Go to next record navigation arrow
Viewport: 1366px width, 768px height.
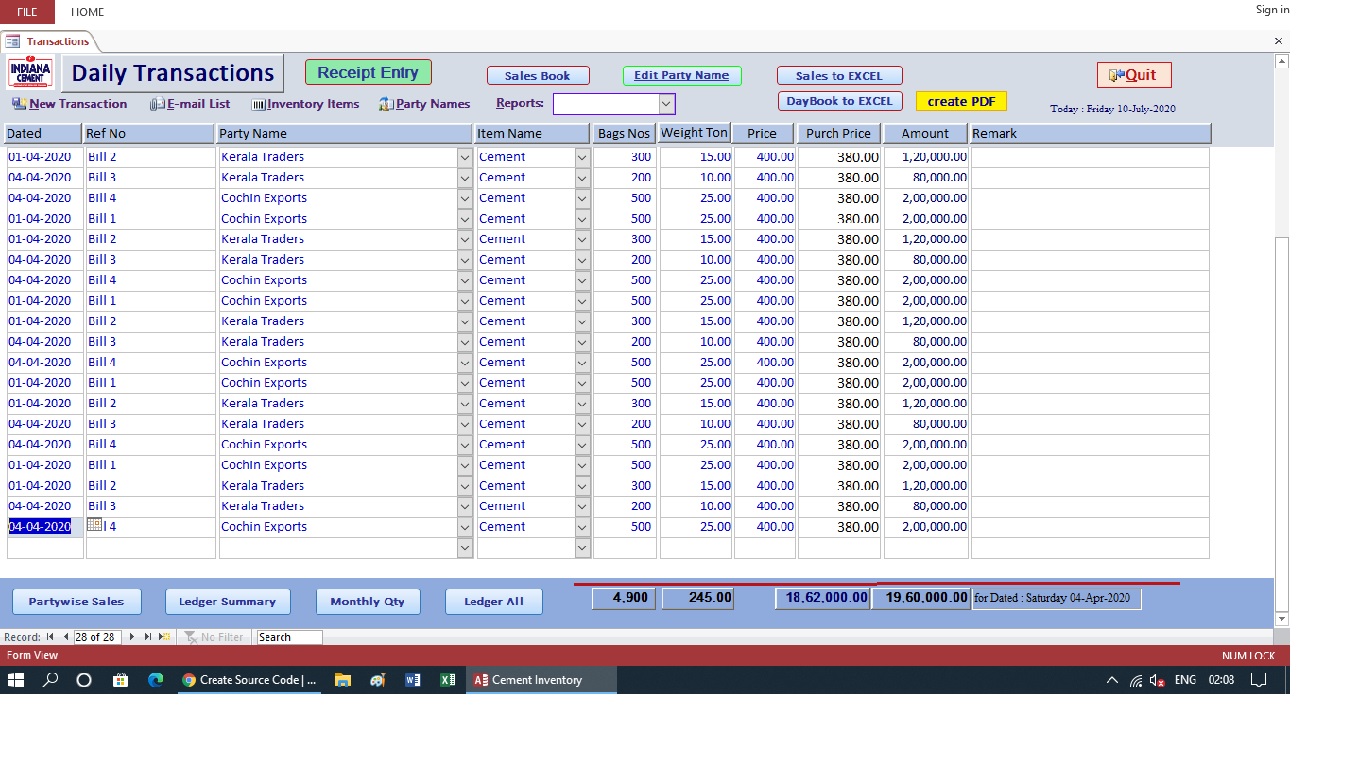131,637
